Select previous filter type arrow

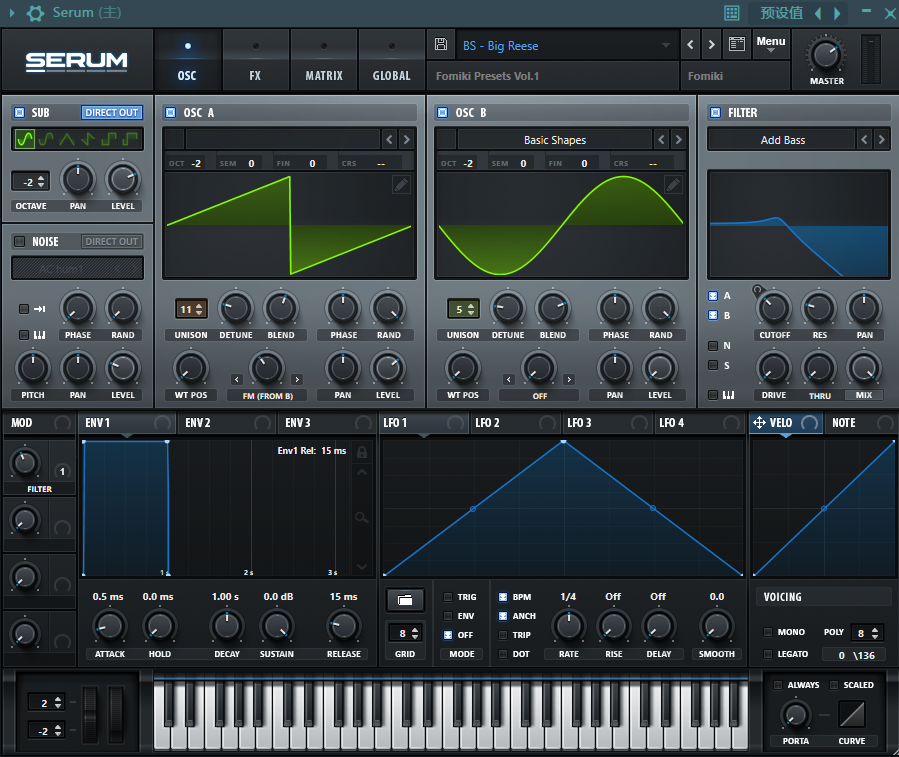[x=865, y=139]
